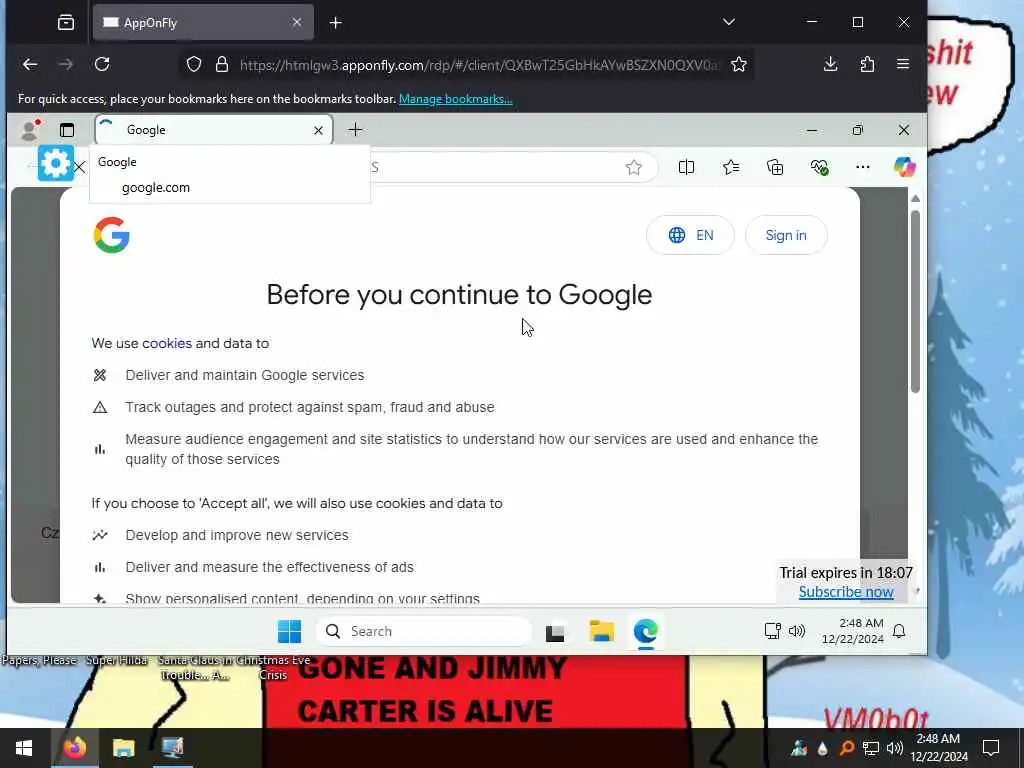The height and width of the screenshot is (768, 1024).
Task: Open Firefox hamburger application menu
Action: click(903, 64)
